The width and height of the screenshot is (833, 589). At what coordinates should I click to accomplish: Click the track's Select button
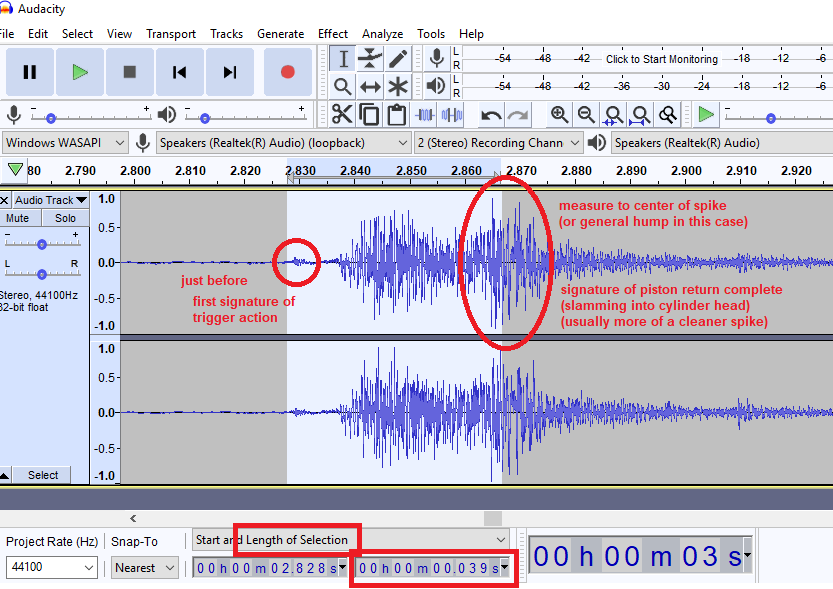point(43,475)
